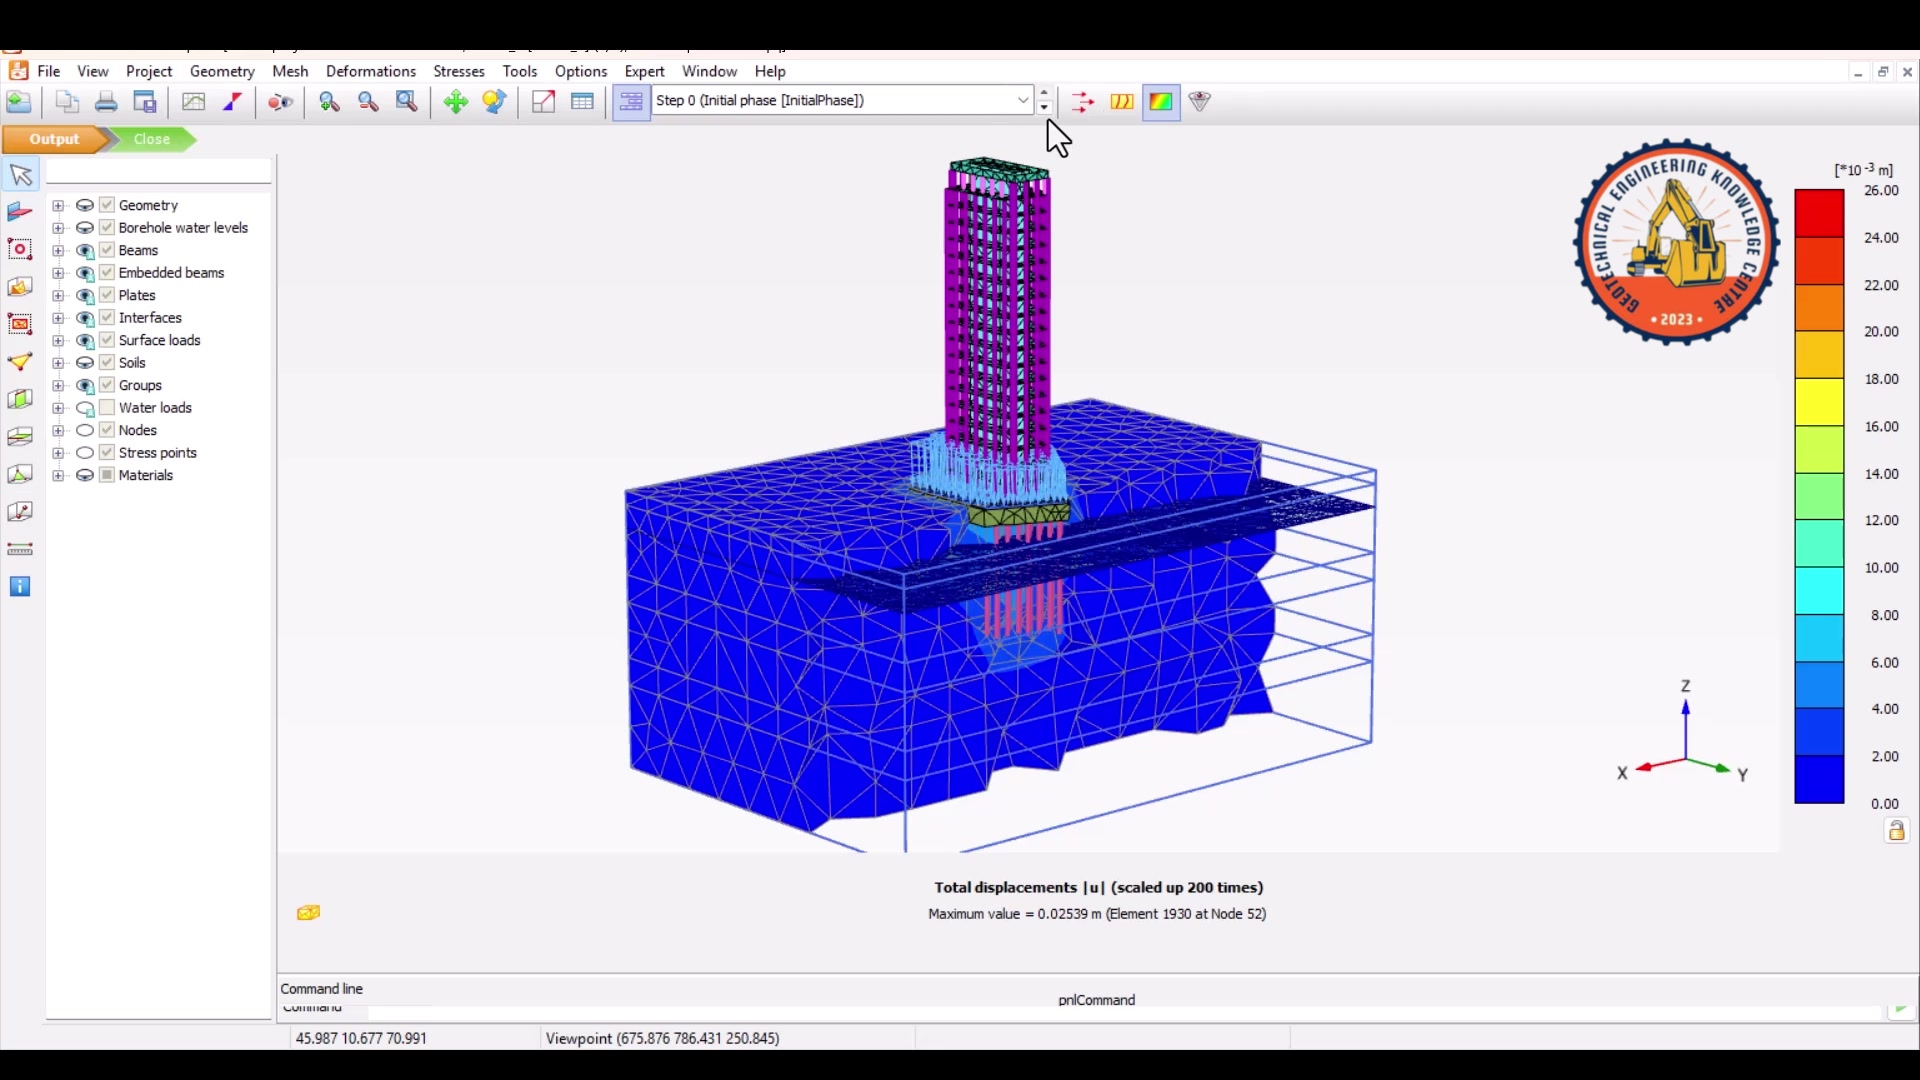This screenshot has height=1080, width=1920.
Task: Toggle the Stress points checkbox
Action: pos(107,453)
